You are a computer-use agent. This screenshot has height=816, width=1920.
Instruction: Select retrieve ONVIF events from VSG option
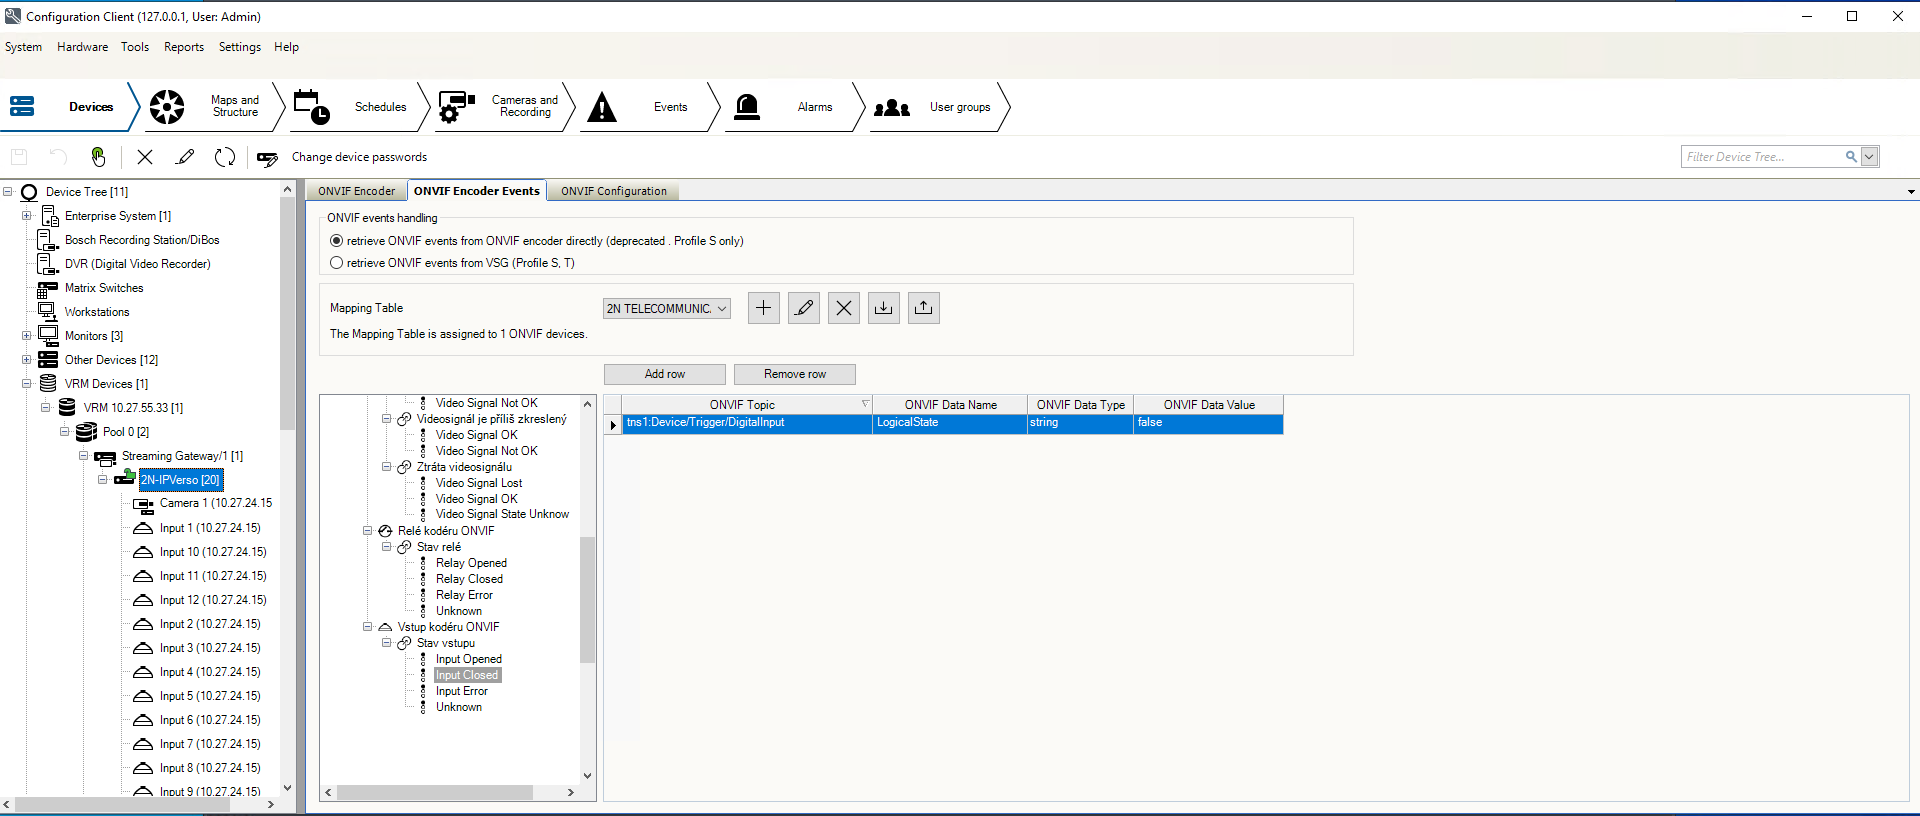point(337,263)
